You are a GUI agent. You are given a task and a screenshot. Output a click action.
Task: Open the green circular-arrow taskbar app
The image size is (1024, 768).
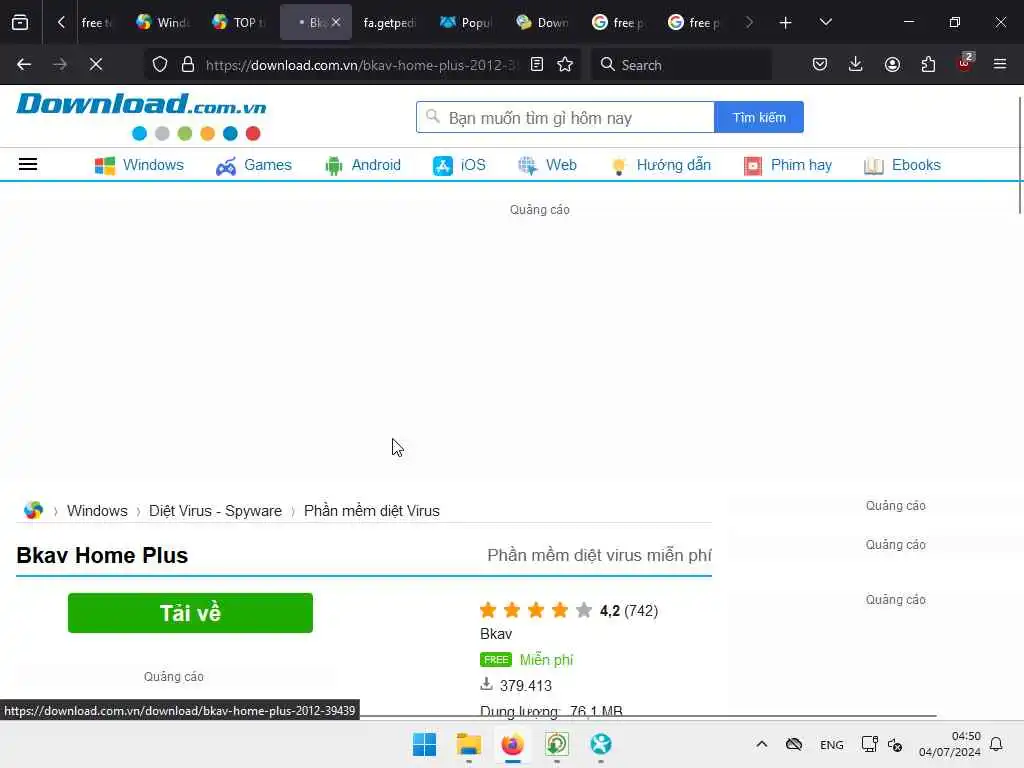[556, 744]
